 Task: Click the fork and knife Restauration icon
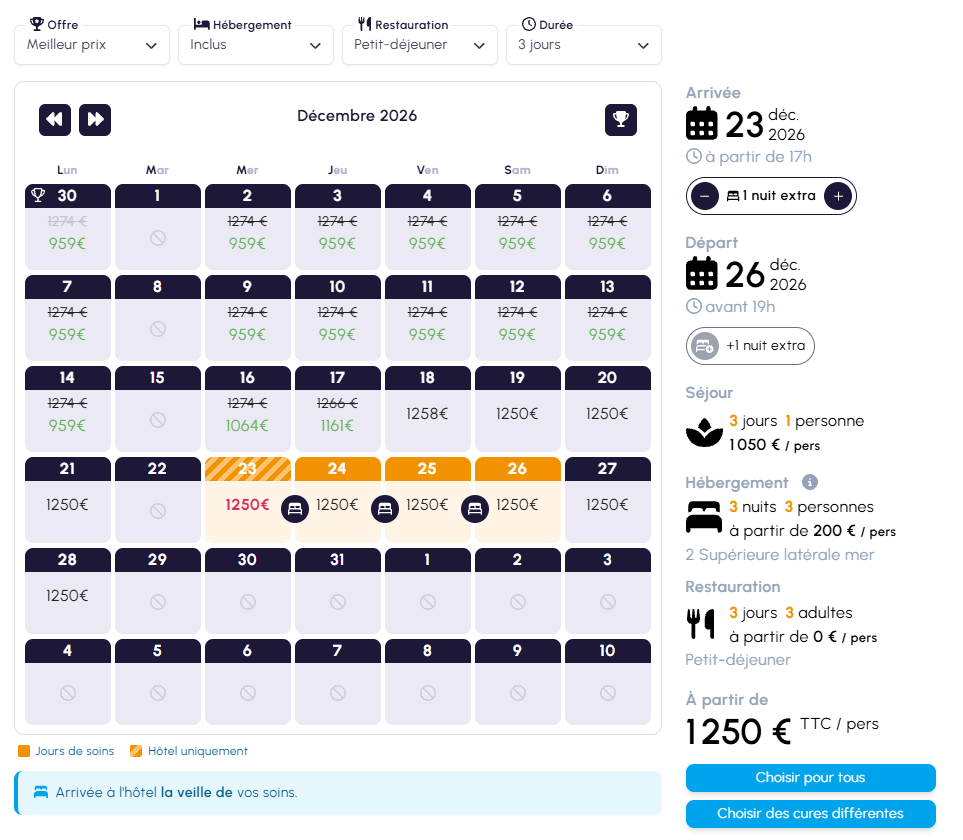click(701, 624)
